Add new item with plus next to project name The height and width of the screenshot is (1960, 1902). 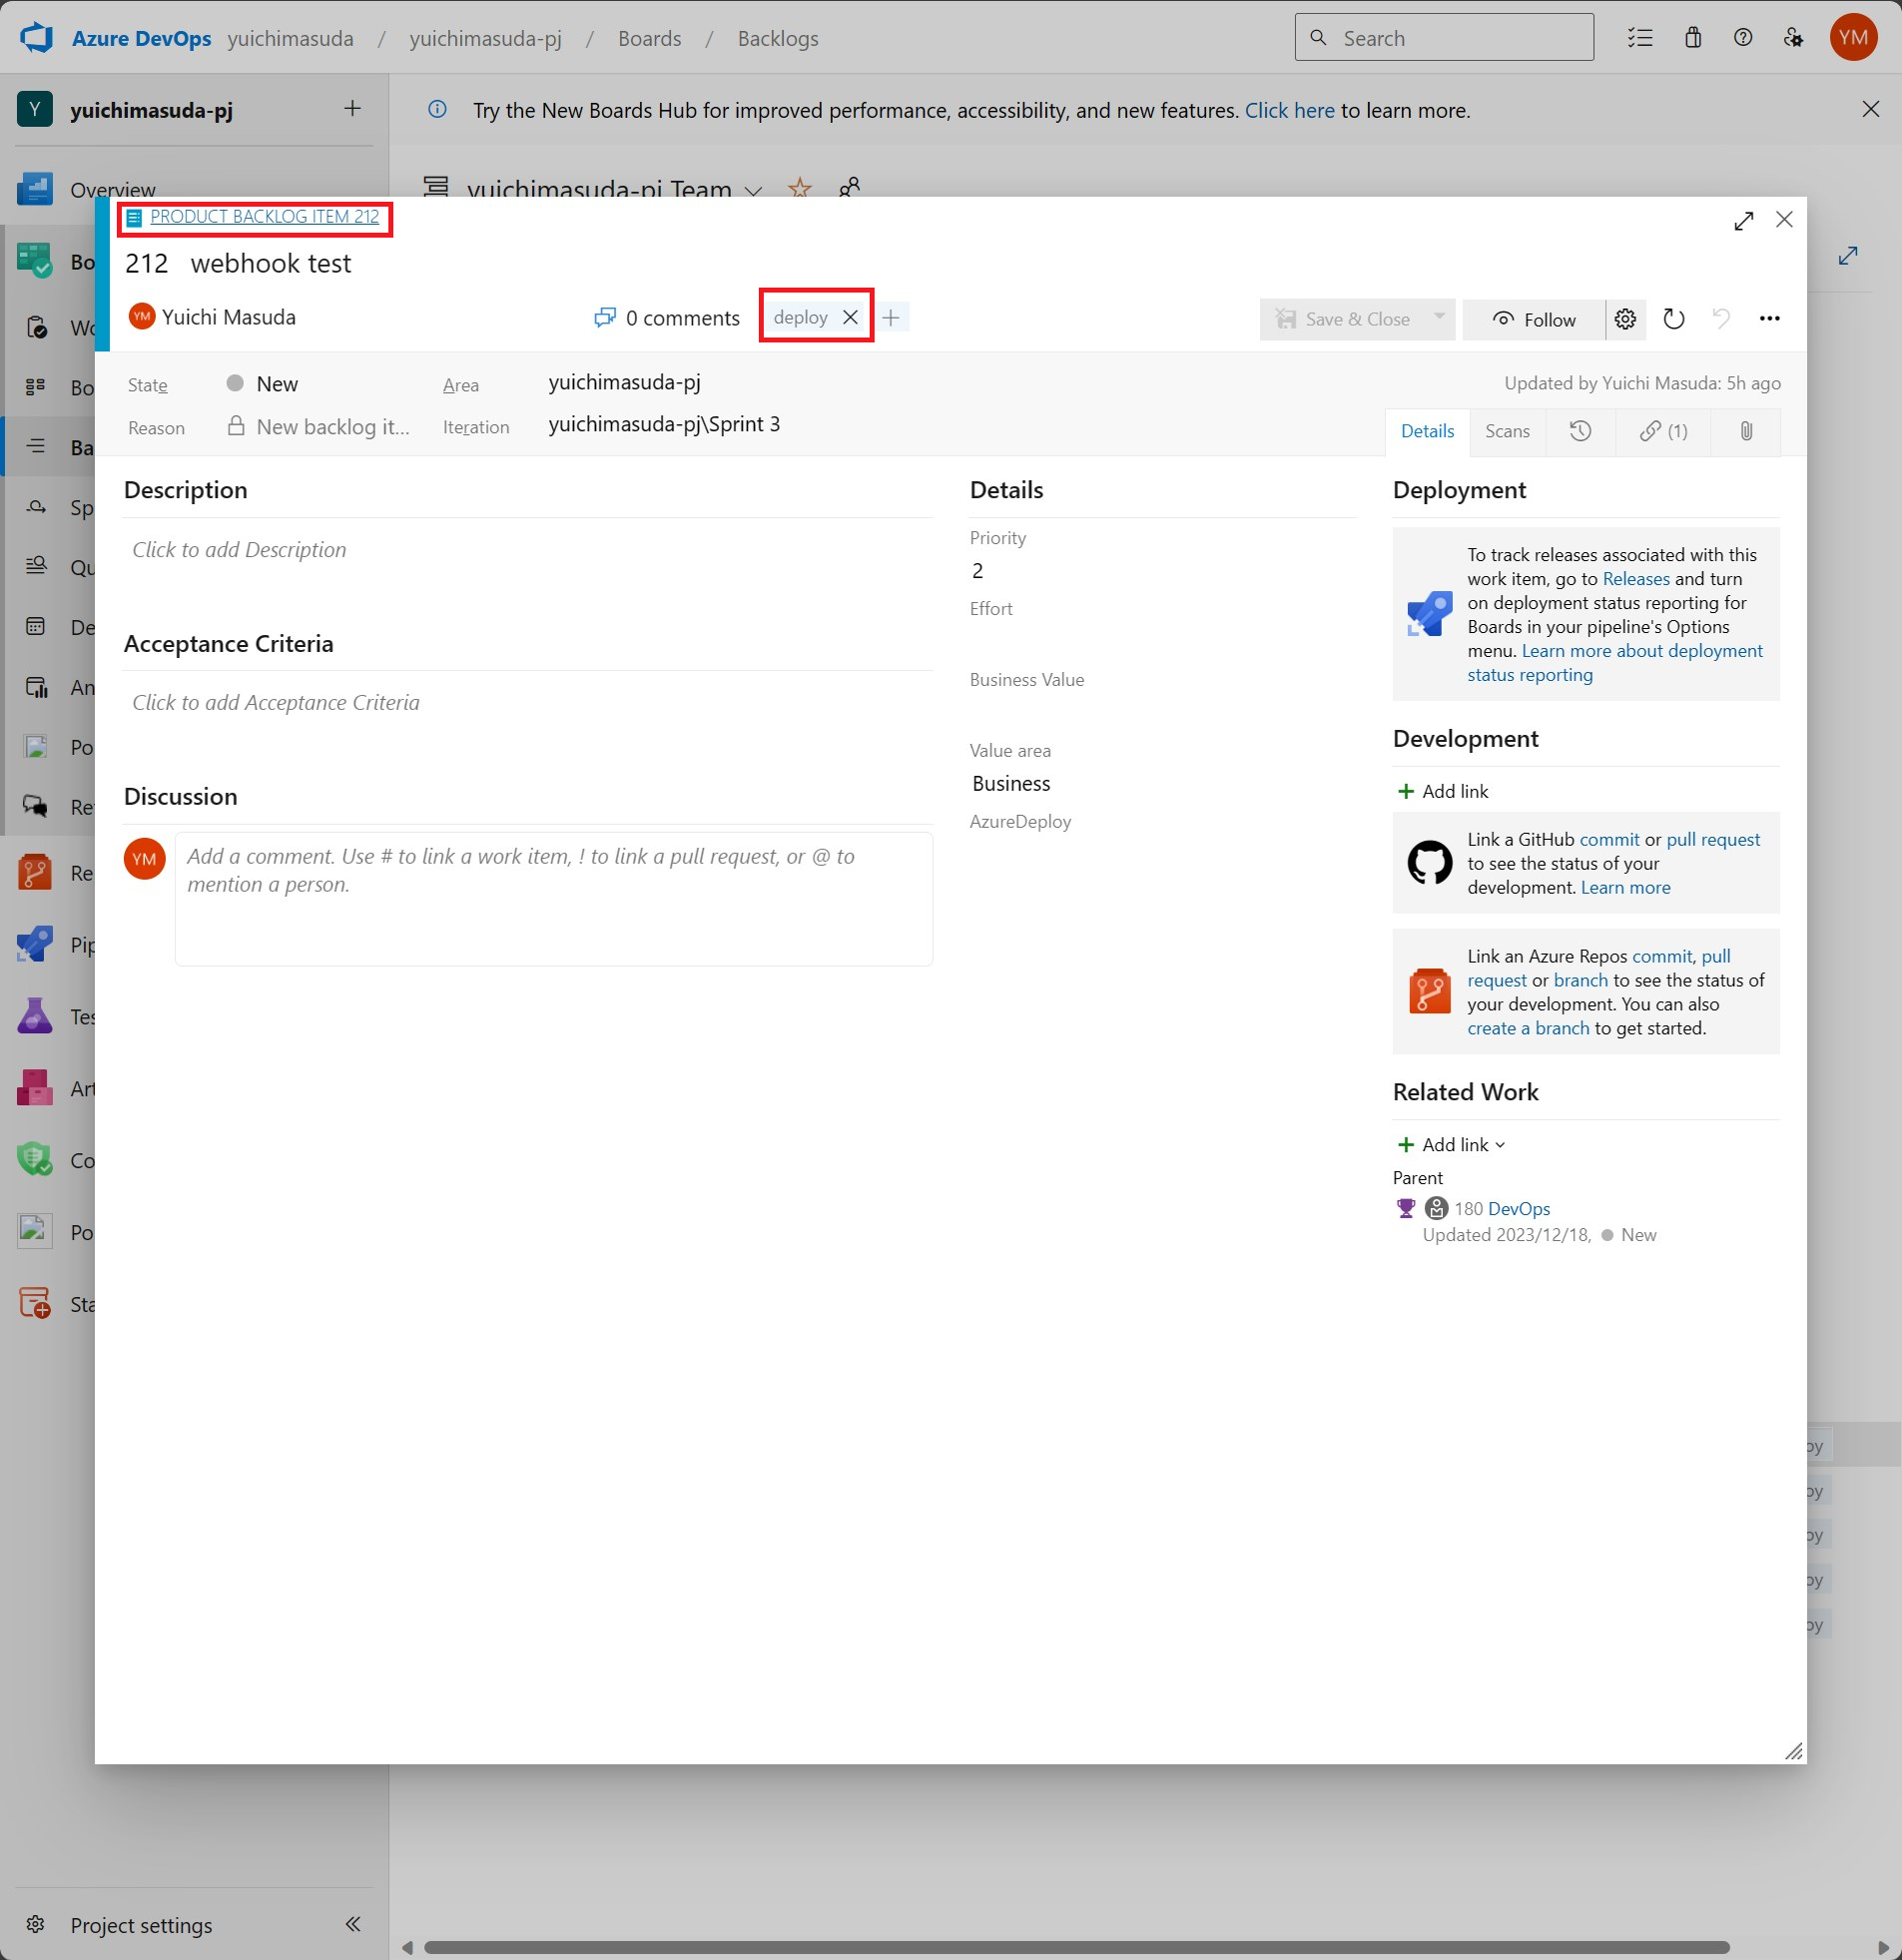[352, 108]
